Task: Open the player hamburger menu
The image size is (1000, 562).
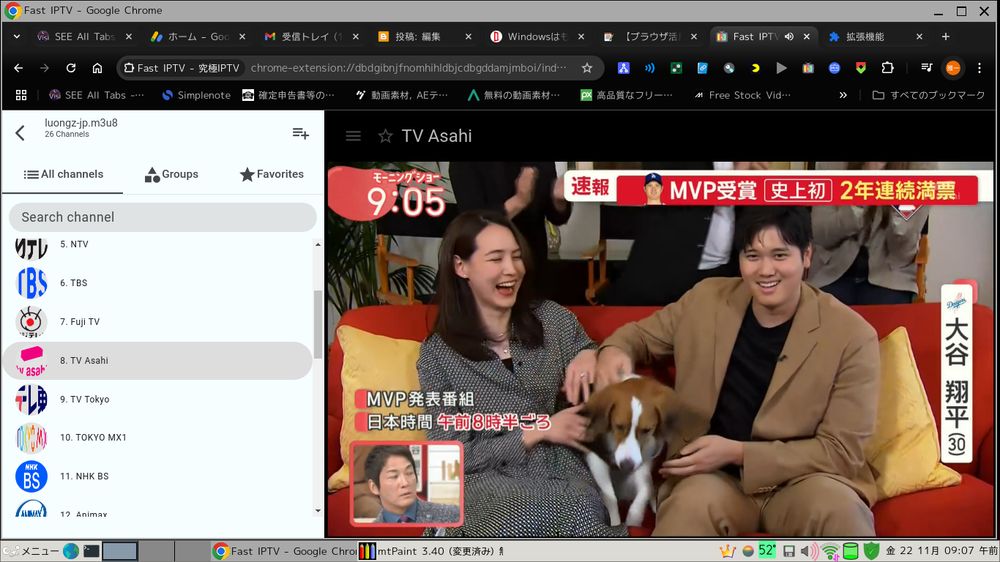Action: (x=353, y=136)
